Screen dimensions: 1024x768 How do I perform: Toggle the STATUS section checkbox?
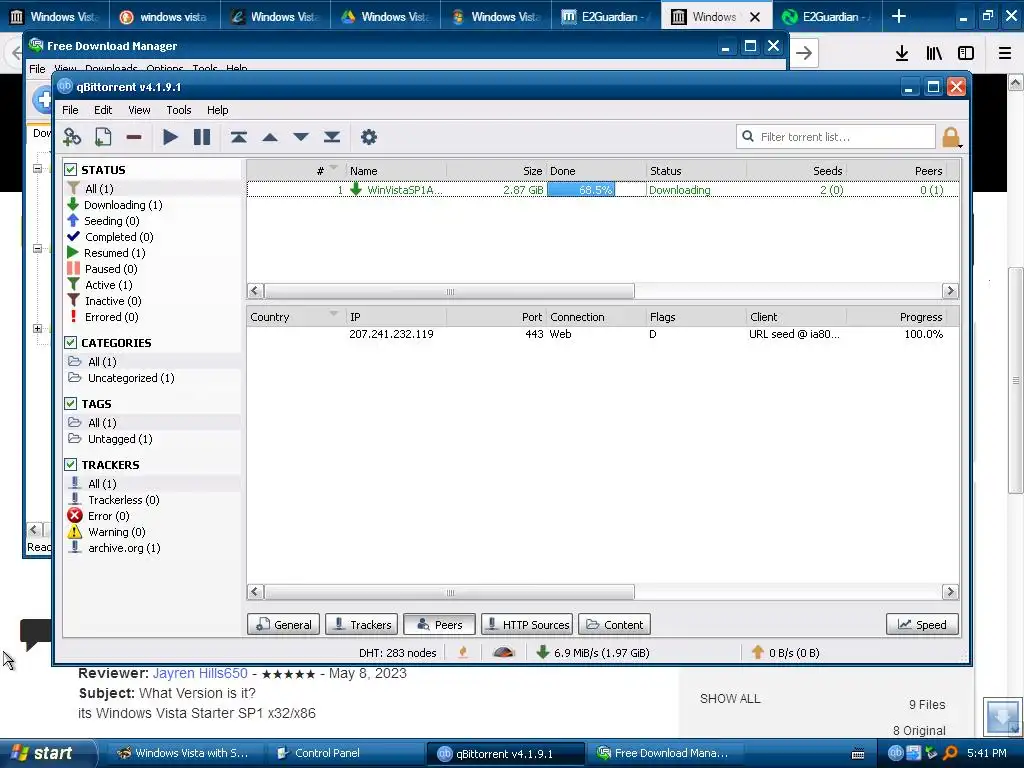click(x=71, y=170)
